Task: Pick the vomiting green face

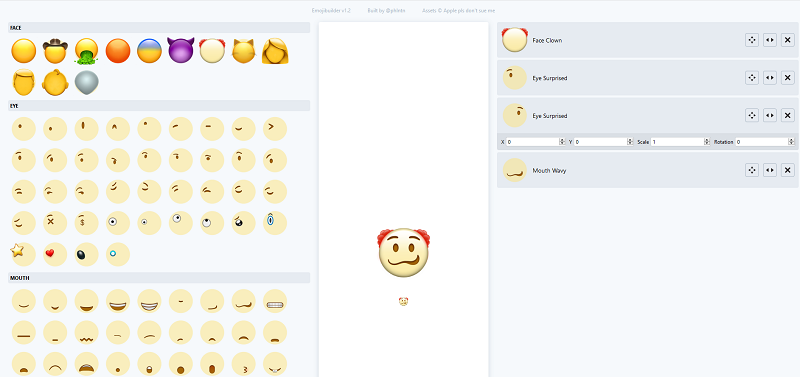Action: (86, 51)
